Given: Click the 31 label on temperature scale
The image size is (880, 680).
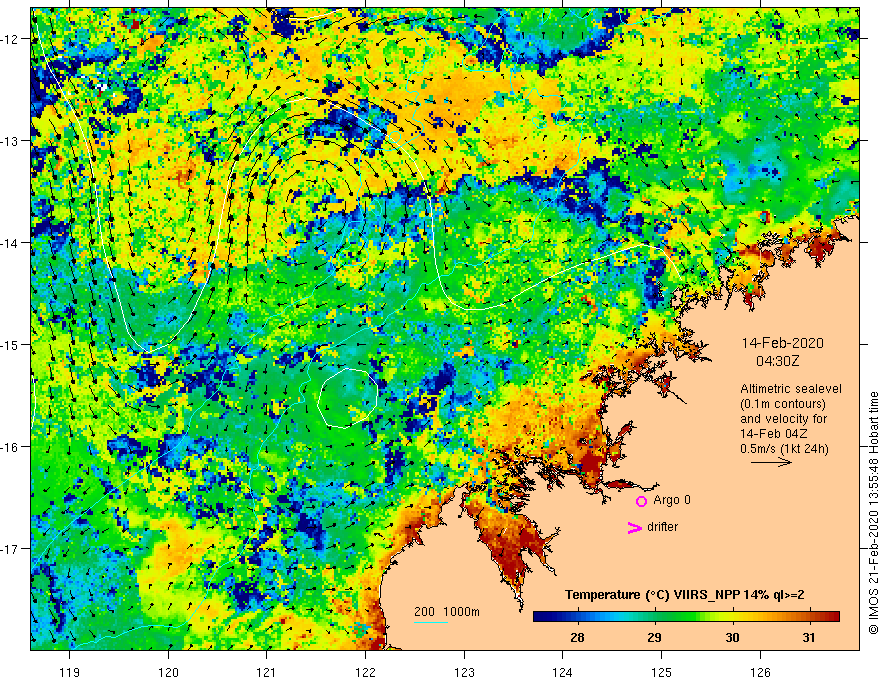Looking at the screenshot, I should [809, 637].
